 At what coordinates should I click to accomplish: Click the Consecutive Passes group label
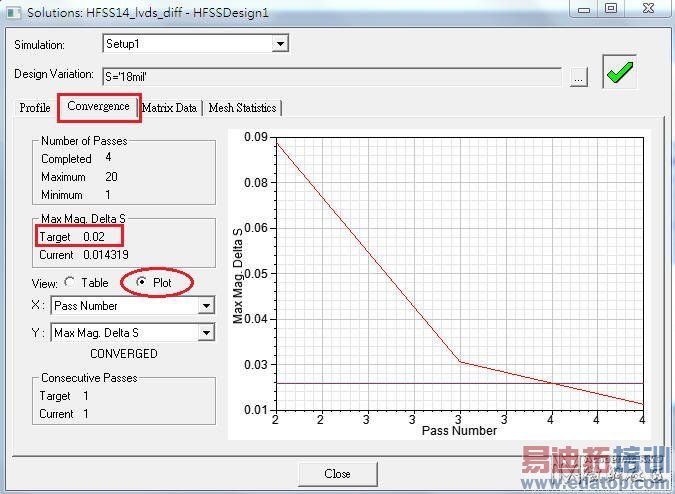tap(89, 378)
